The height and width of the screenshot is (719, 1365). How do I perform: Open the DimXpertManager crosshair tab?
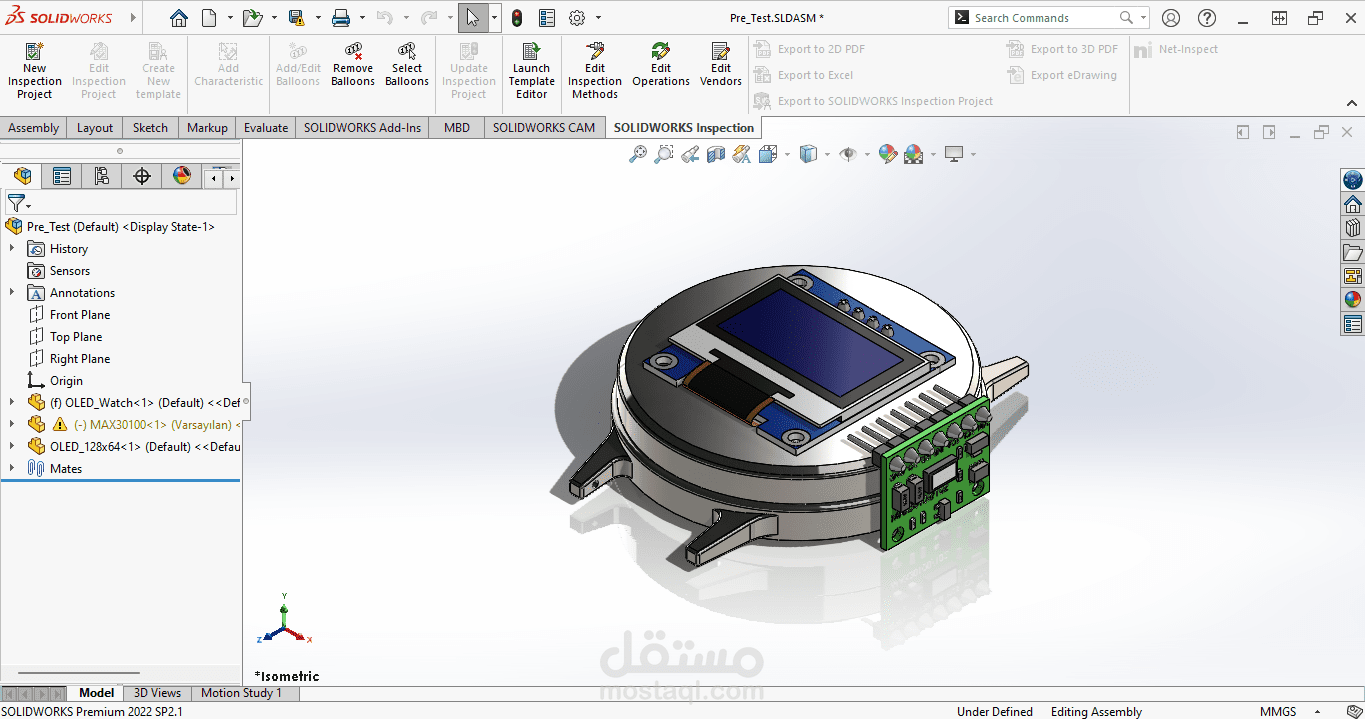(x=142, y=176)
